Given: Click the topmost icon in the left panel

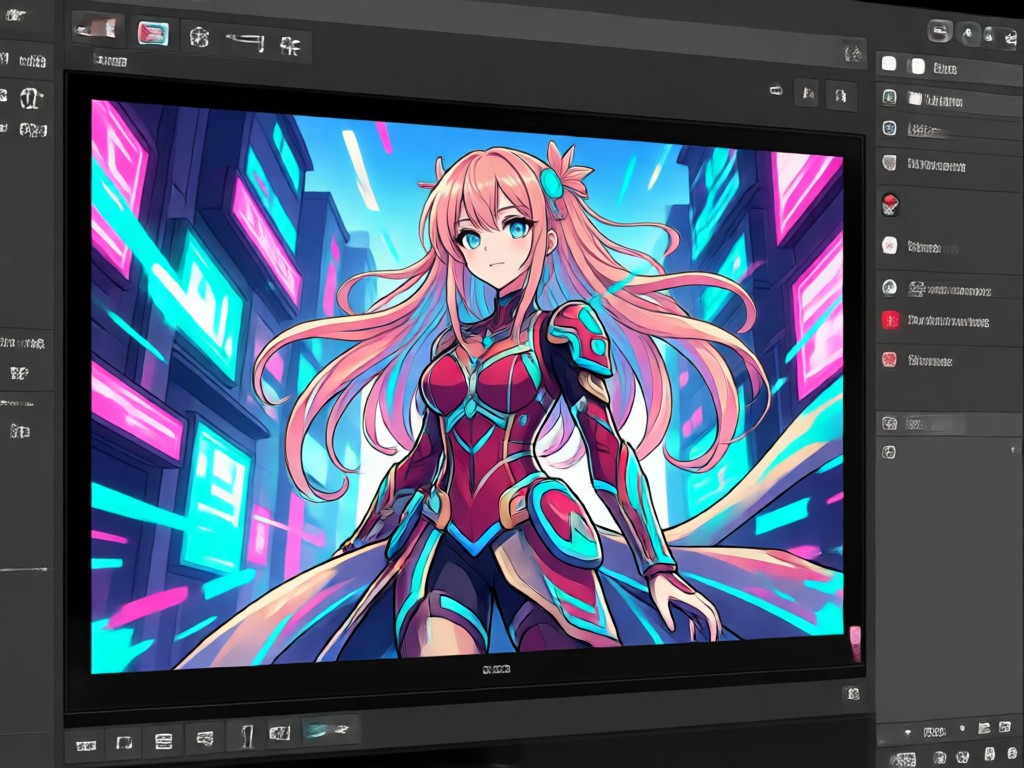Looking at the screenshot, I should (14, 15).
